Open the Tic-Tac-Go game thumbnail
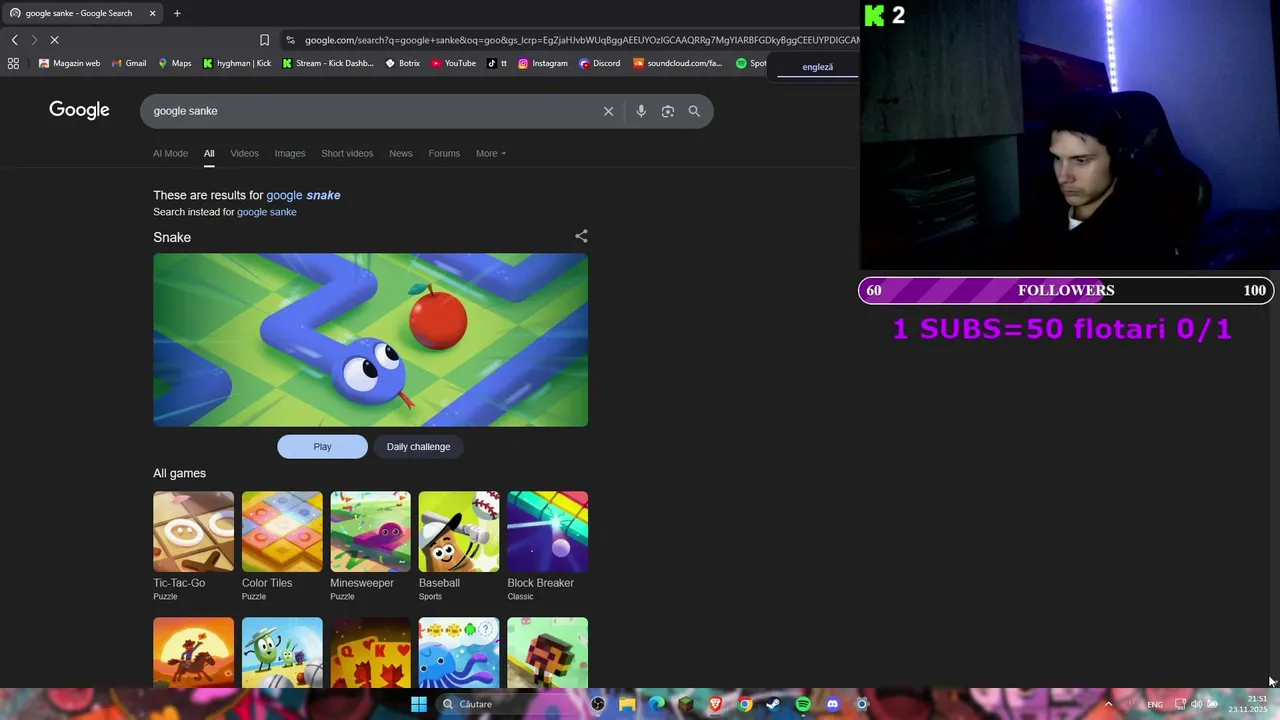 (193, 531)
